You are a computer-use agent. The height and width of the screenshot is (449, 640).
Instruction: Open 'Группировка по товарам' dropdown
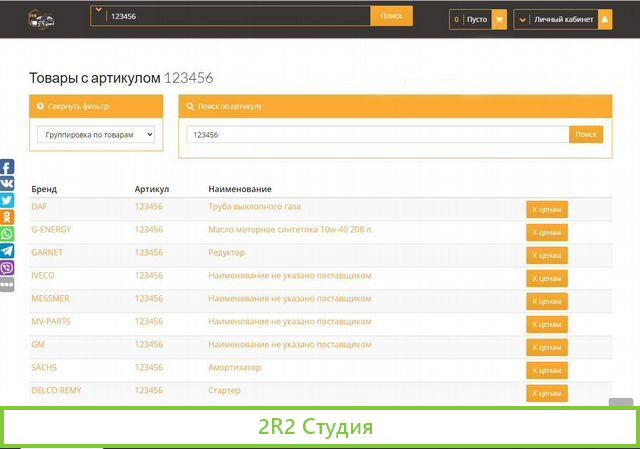(96, 134)
